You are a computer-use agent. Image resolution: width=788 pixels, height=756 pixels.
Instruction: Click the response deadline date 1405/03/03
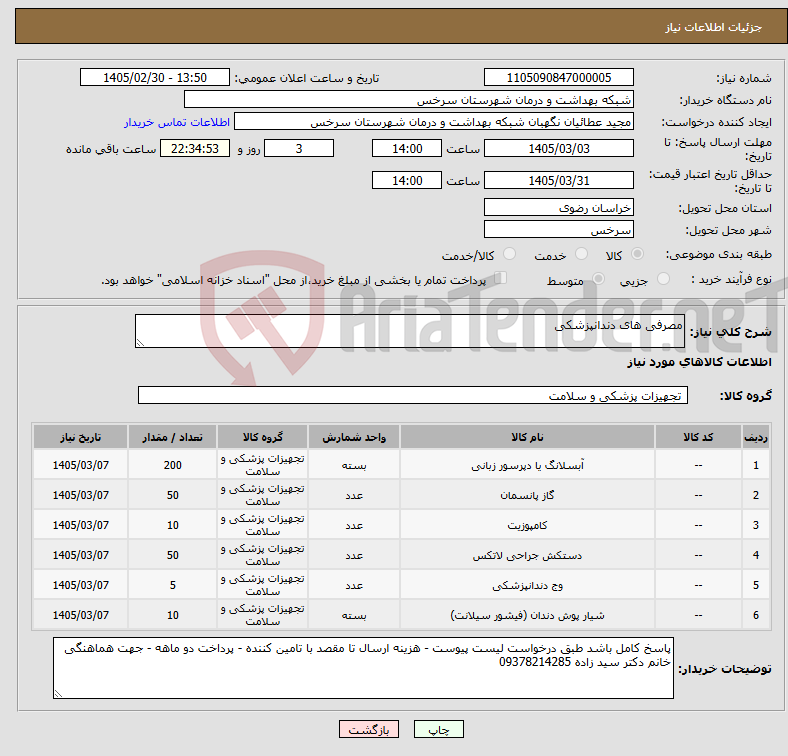(558, 148)
